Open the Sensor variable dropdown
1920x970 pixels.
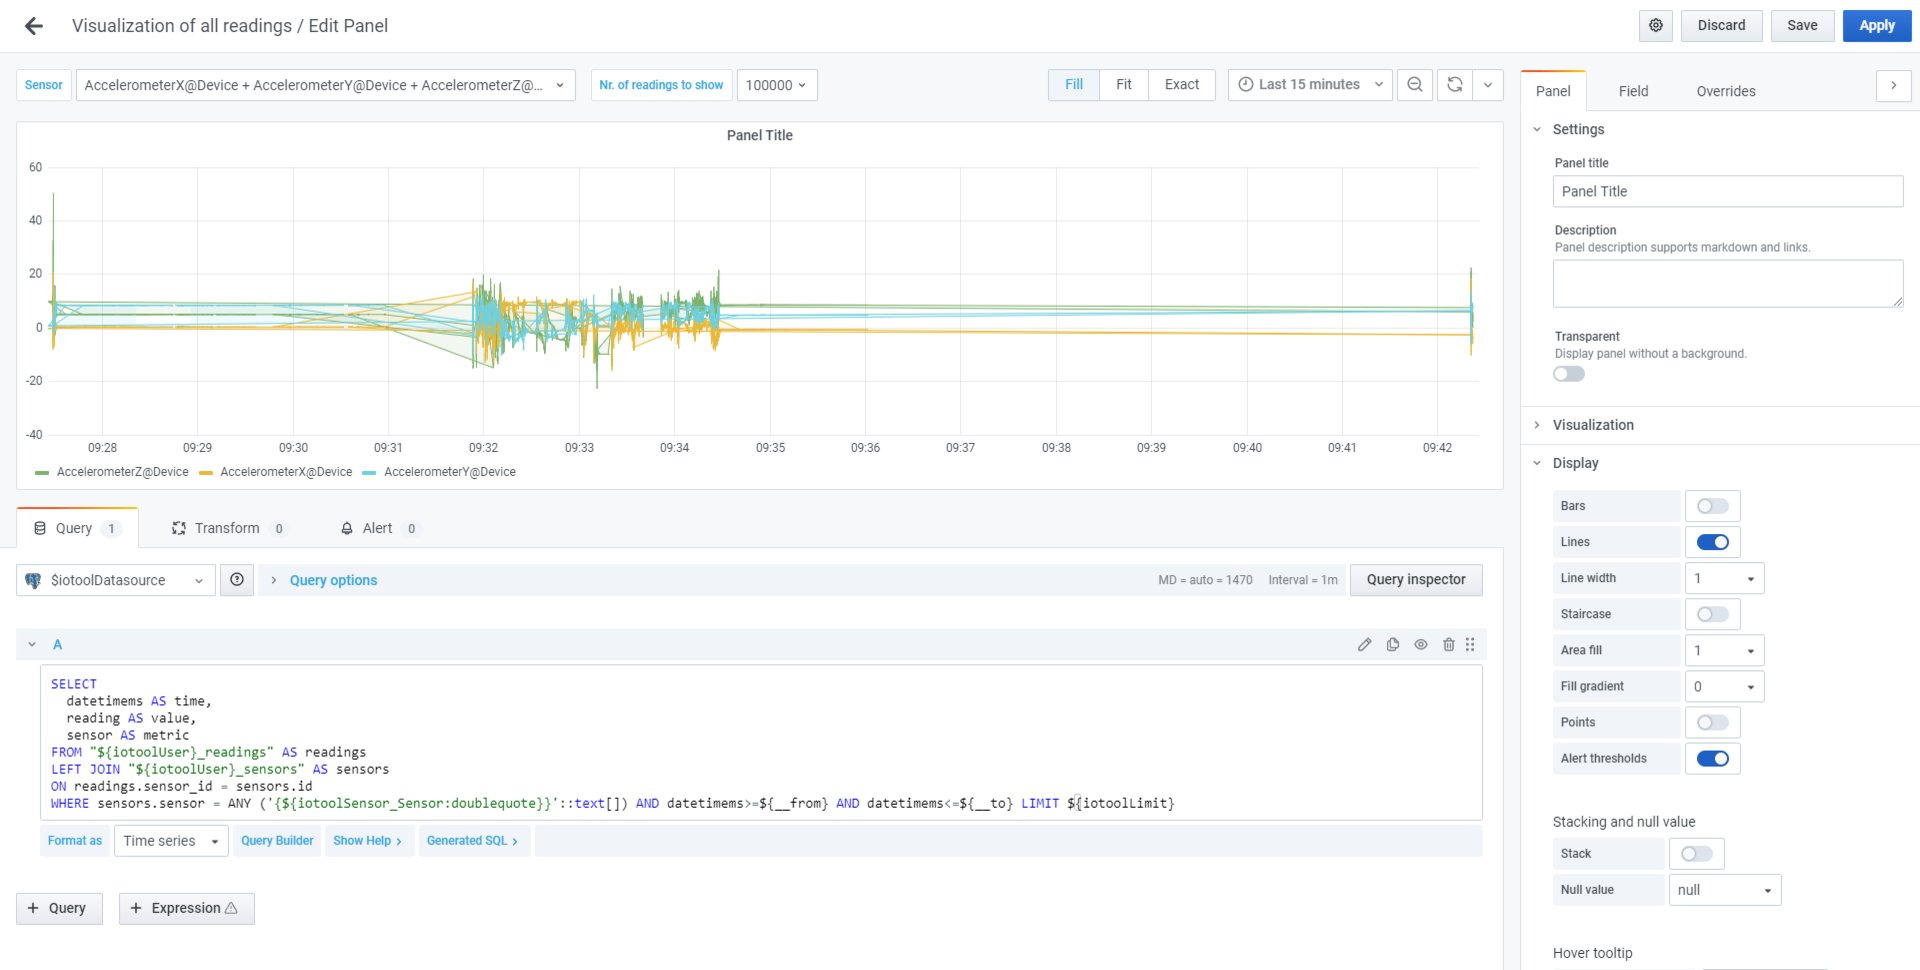click(x=326, y=85)
